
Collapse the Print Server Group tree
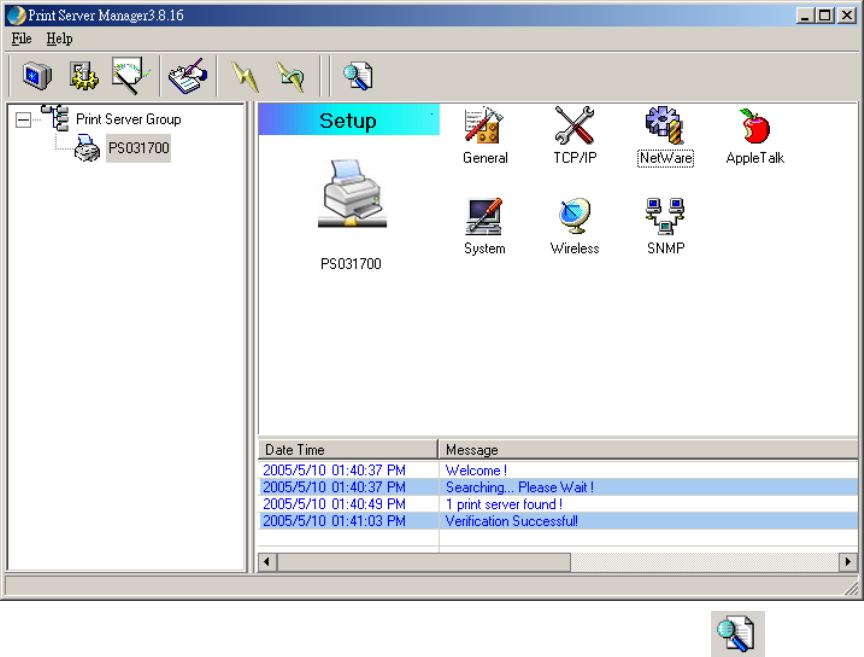[x=23, y=119]
